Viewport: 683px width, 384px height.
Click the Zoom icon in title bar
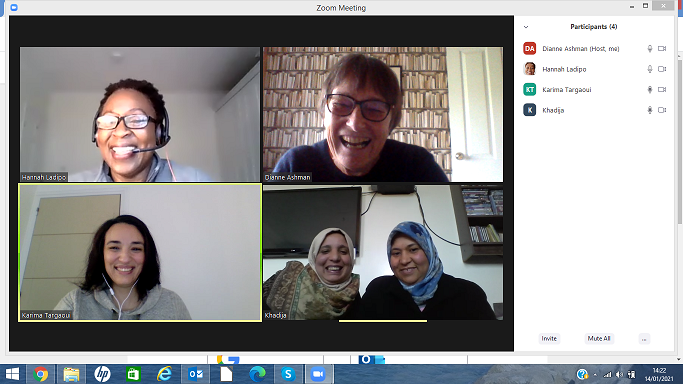pos(14,7)
